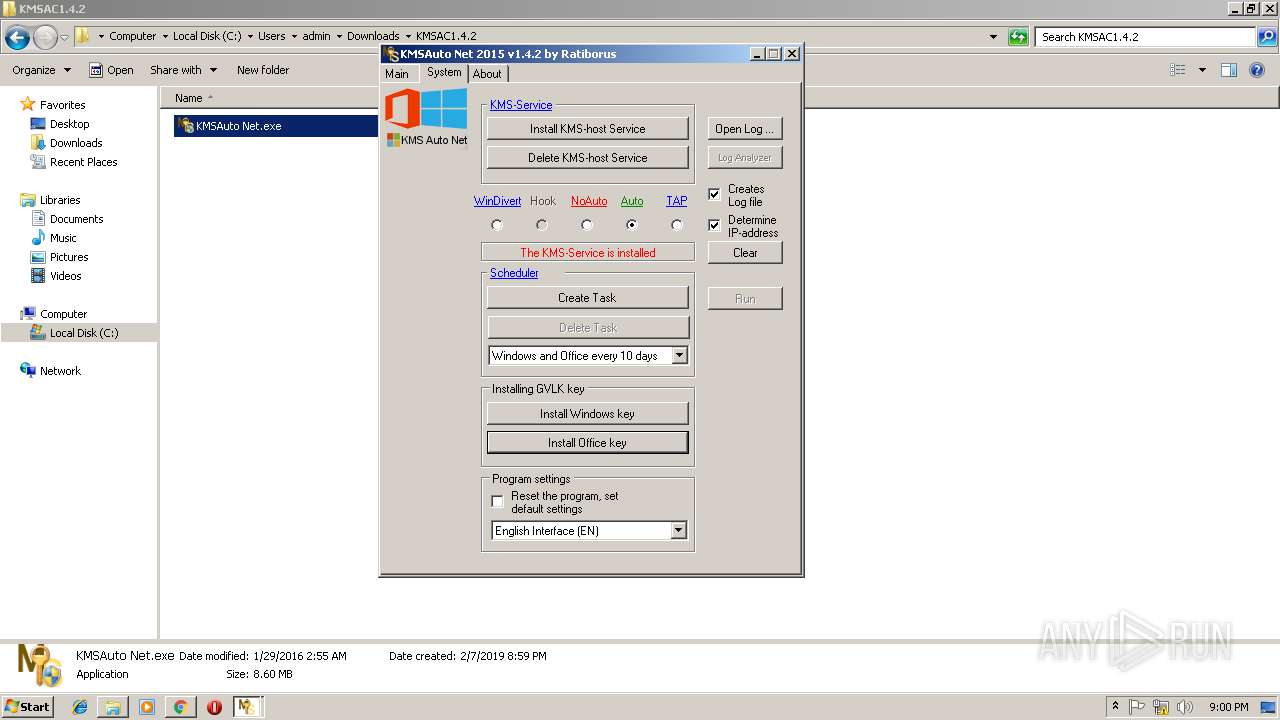Viewport: 1280px width, 720px height.
Task: Select KMSAuto Net.exe file icon in Explorer
Action: coord(185,126)
